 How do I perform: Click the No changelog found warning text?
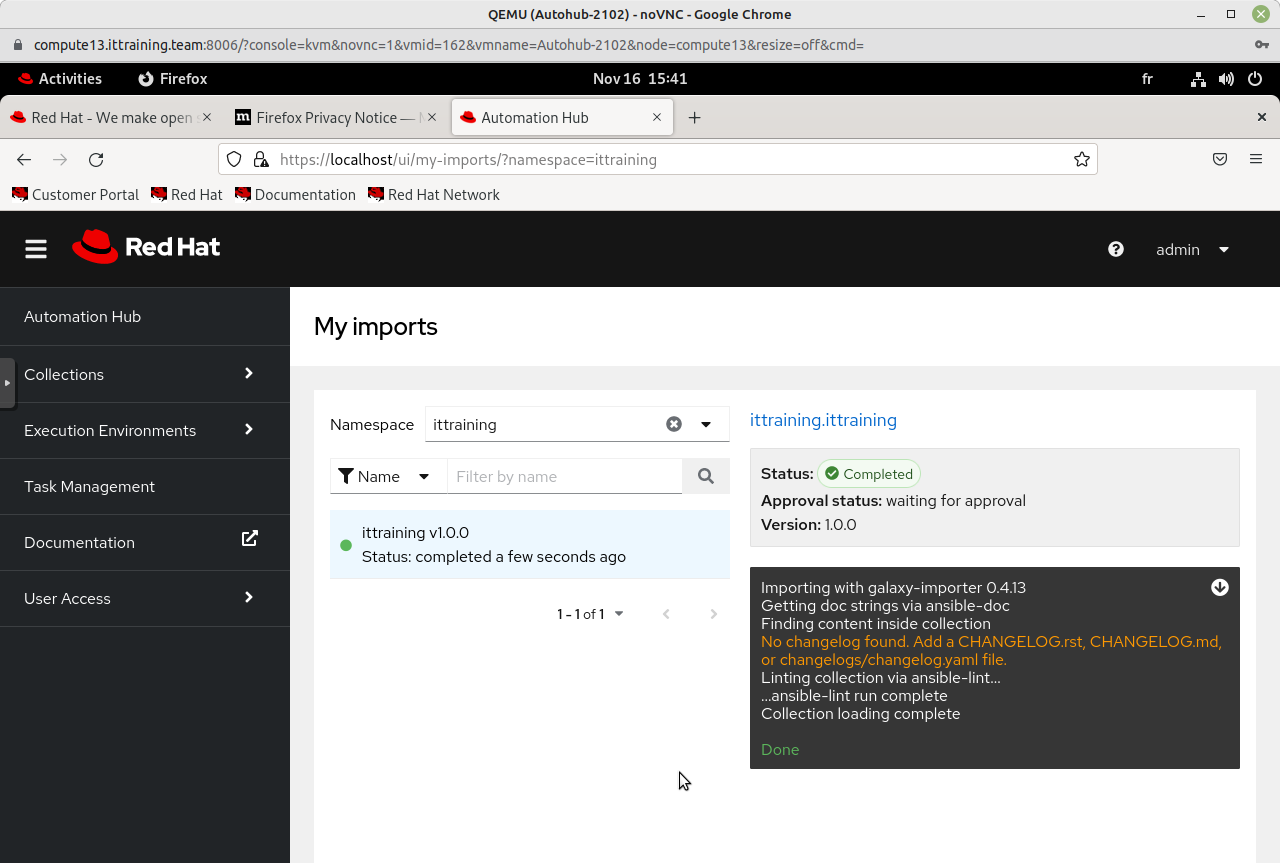[x=991, y=651]
